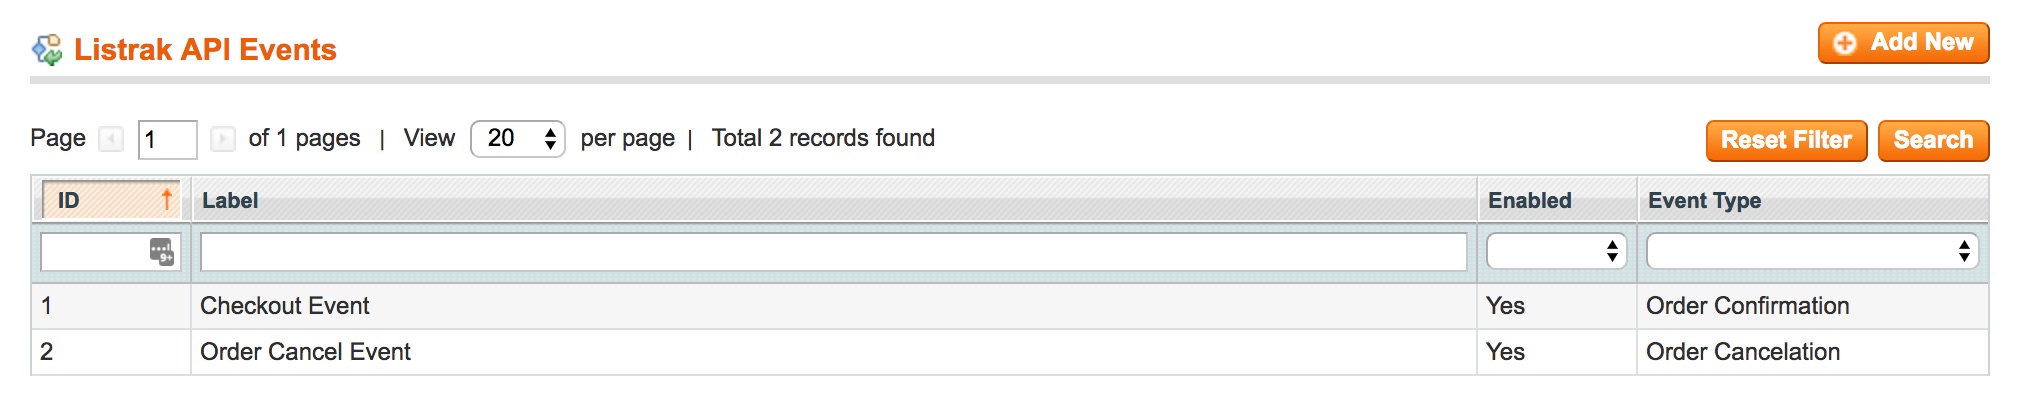
Task: Go to next page arrow icon
Action: tap(223, 138)
